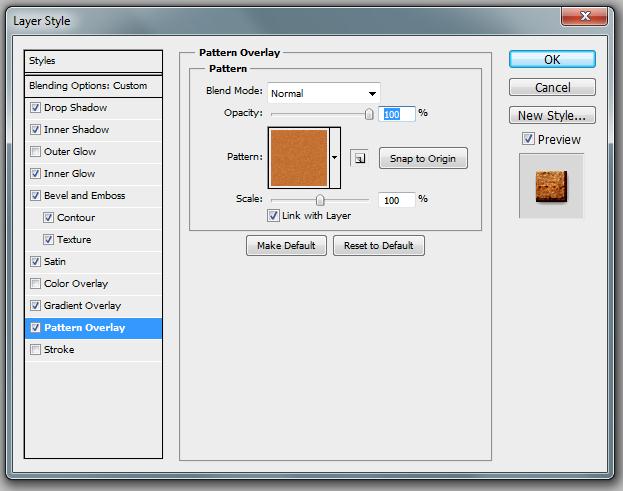Enable the Outer Glow checkbox
623x491 pixels.
tap(36, 152)
